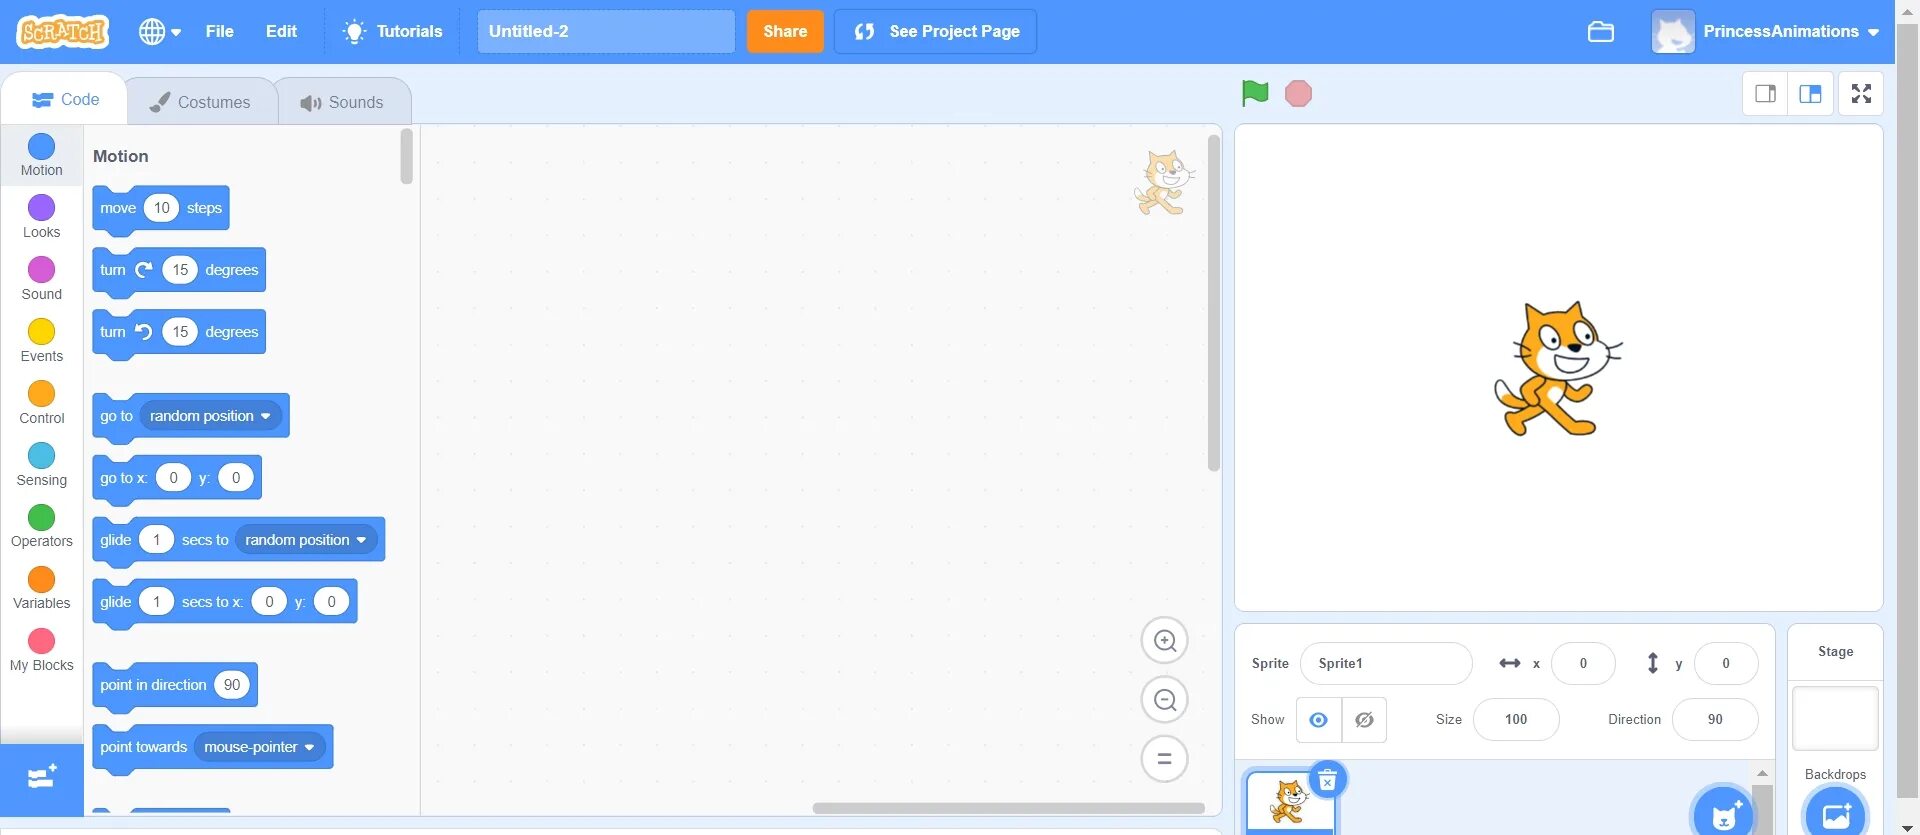Open the File menu
Image resolution: width=1920 pixels, height=835 pixels.
click(220, 32)
